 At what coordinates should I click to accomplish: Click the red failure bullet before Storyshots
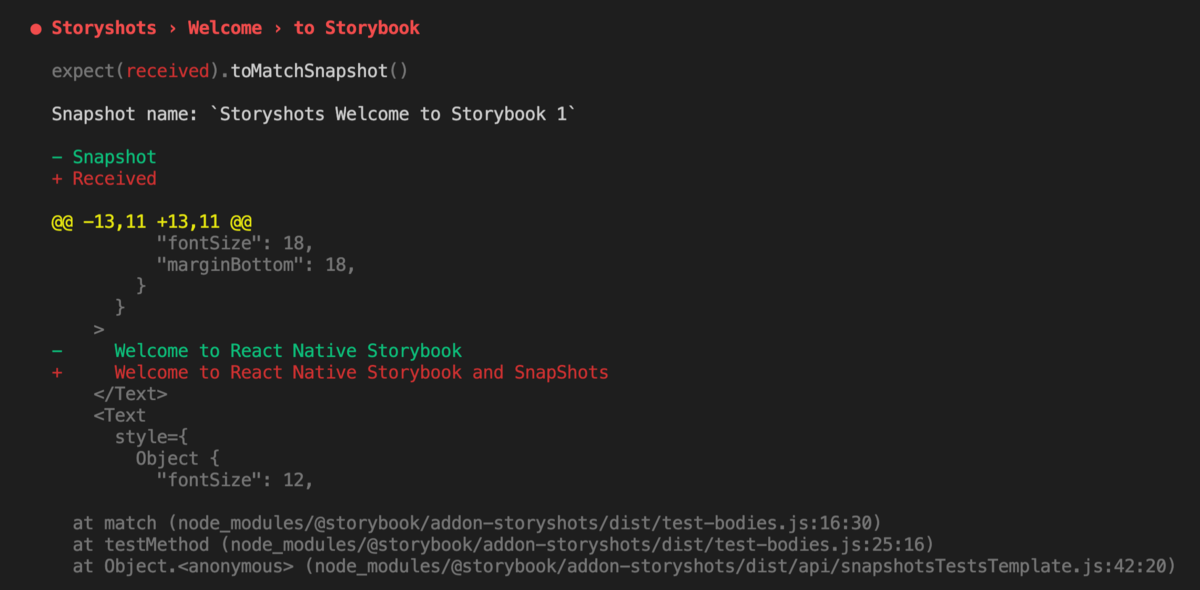coord(37,29)
